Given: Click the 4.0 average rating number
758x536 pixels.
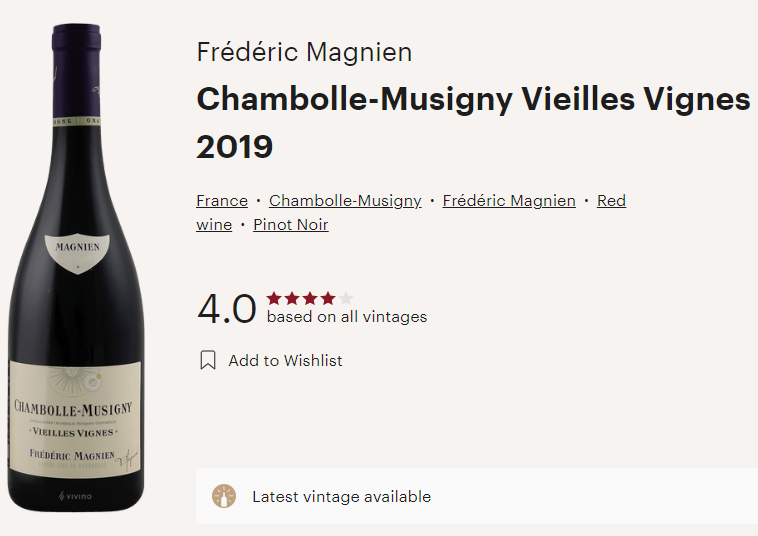Looking at the screenshot, I should click(x=227, y=309).
